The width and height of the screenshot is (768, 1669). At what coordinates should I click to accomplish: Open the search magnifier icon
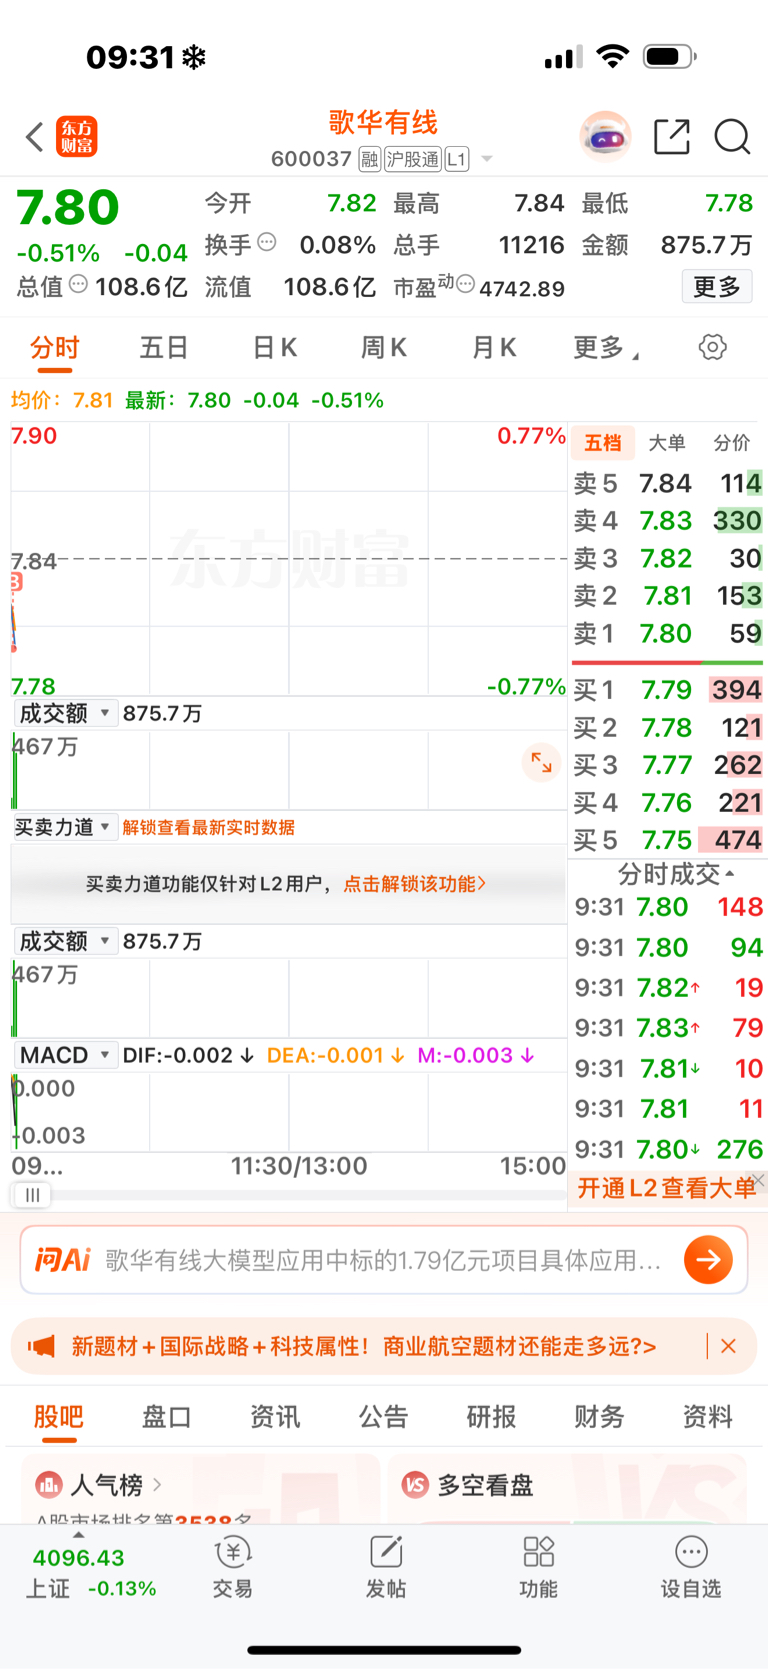click(732, 137)
